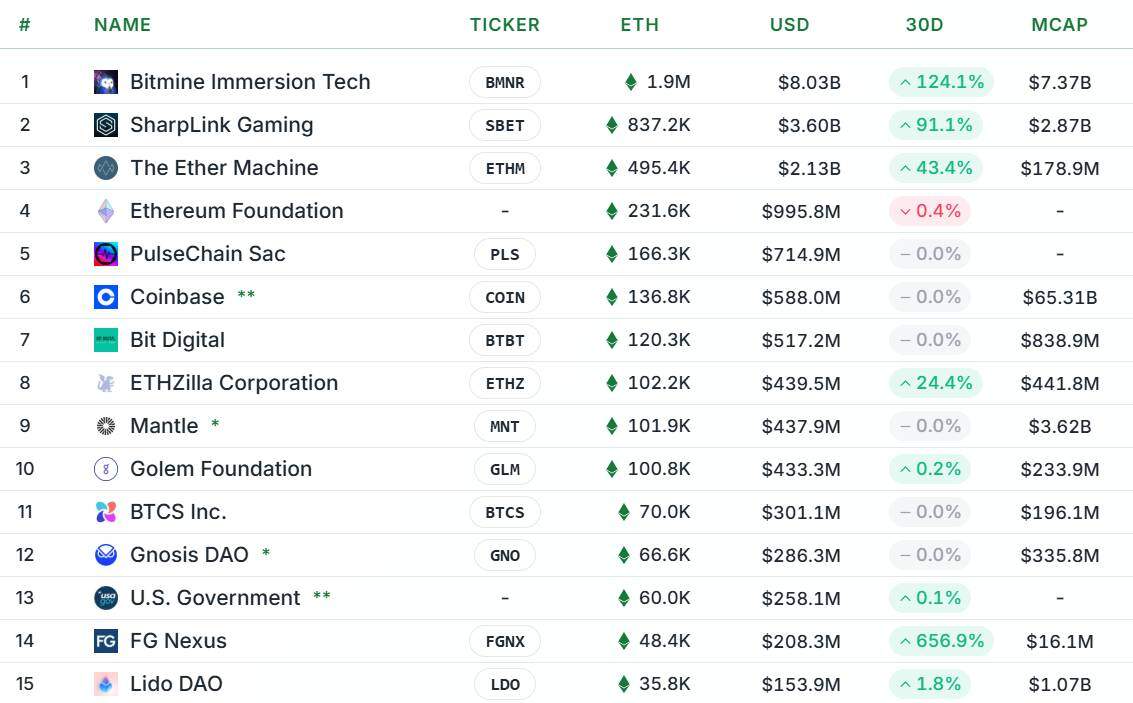Sort table by ETH column header
This screenshot has width=1133, height=703.
click(x=639, y=25)
